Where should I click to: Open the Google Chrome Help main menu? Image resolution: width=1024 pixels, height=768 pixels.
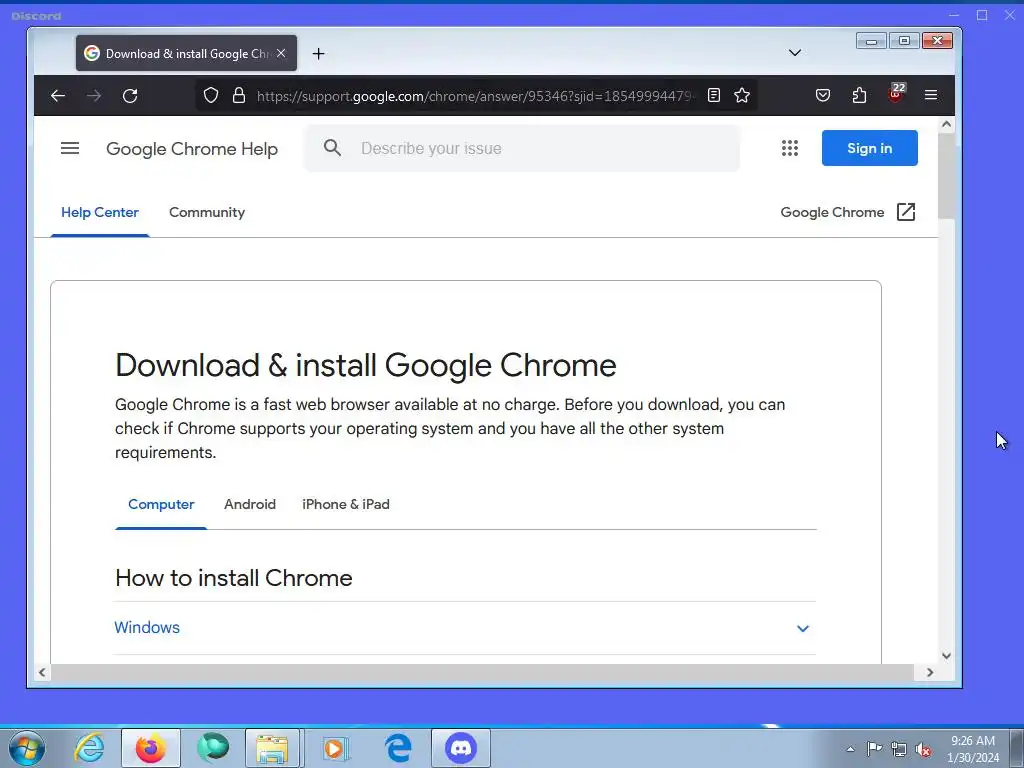tap(70, 148)
